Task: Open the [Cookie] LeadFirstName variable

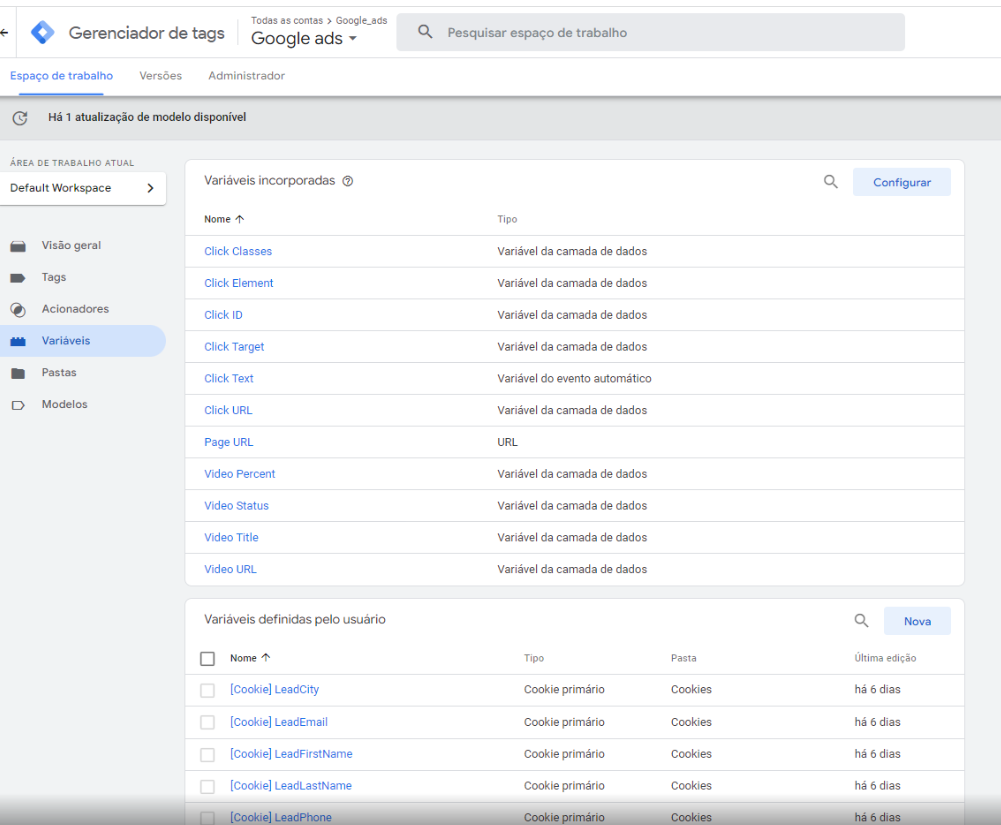Action: (291, 753)
